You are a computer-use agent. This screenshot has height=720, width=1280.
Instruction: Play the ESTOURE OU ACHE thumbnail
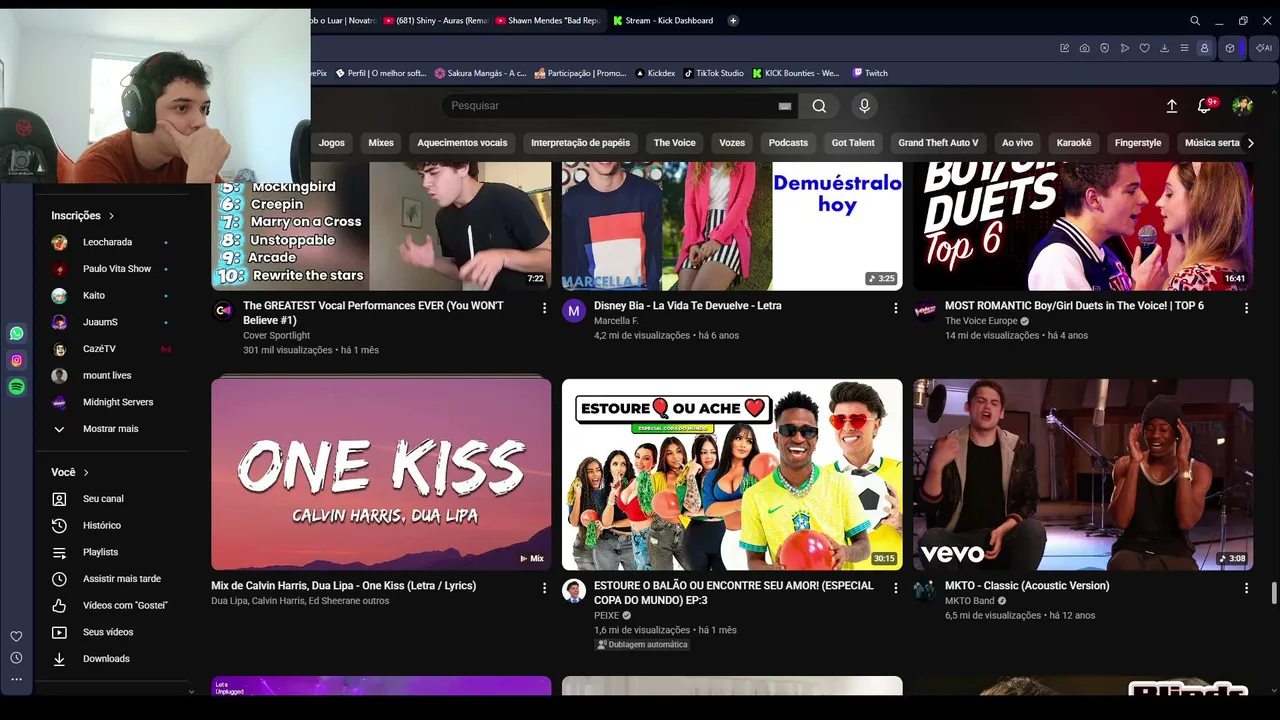[x=732, y=474]
